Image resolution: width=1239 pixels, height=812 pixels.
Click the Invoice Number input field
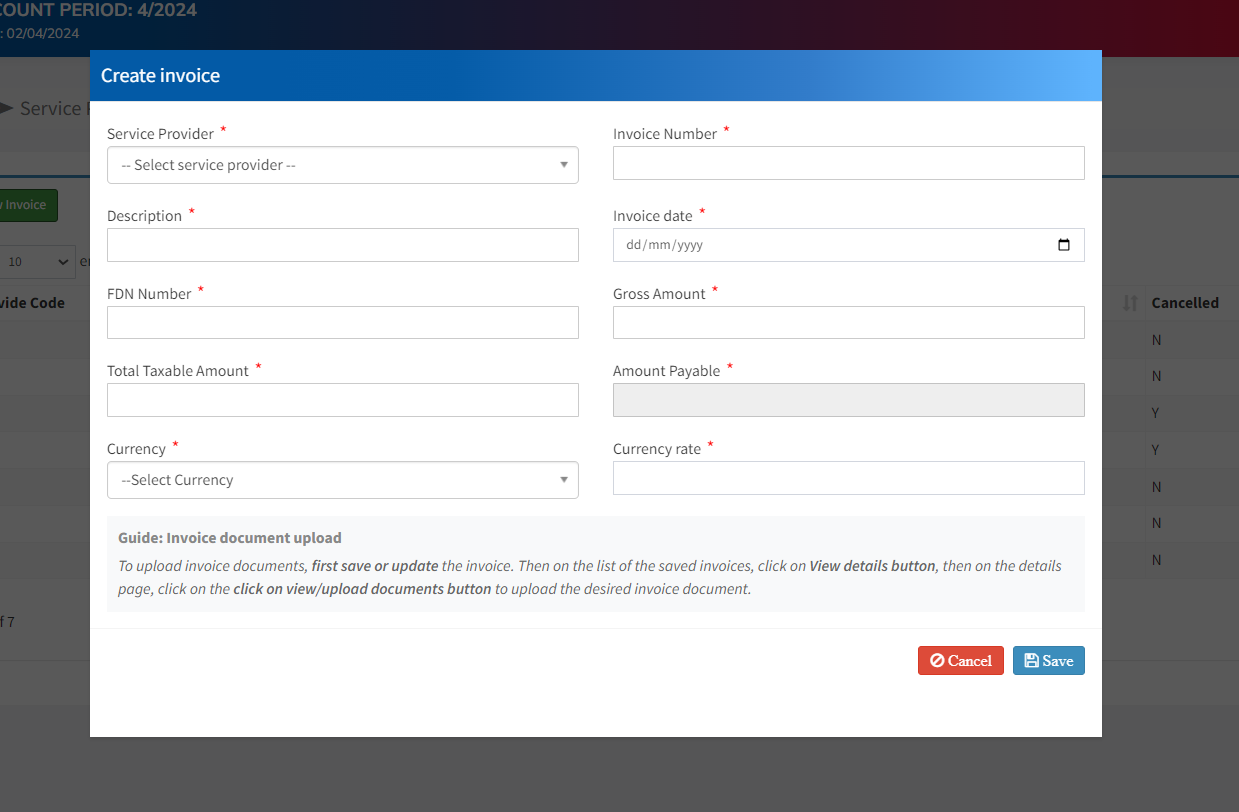pyautogui.click(x=848, y=163)
